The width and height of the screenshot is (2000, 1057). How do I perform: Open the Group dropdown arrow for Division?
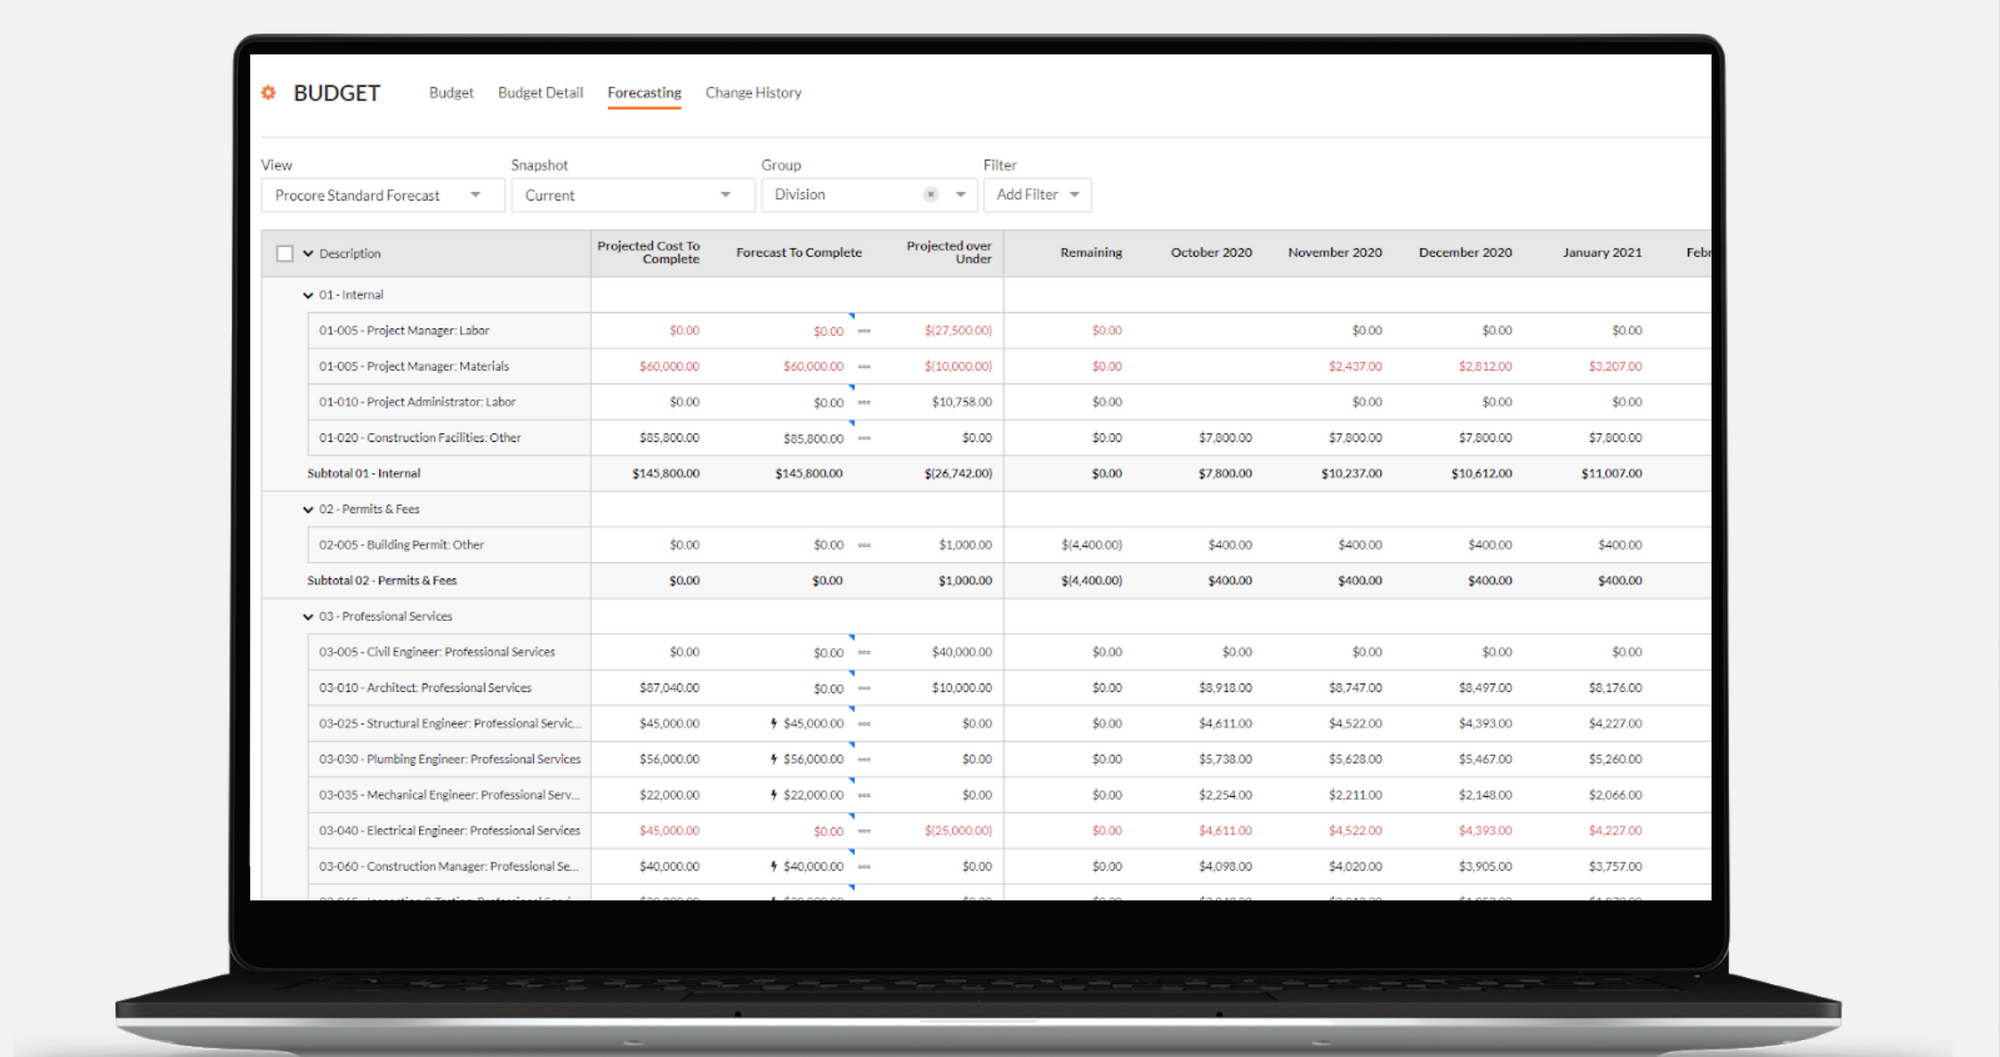coord(960,195)
